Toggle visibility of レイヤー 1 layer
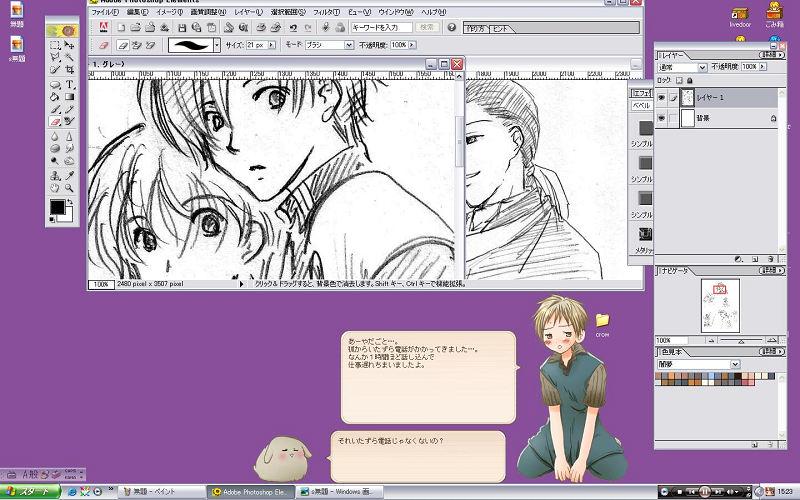This screenshot has width=800, height=500. [x=662, y=97]
